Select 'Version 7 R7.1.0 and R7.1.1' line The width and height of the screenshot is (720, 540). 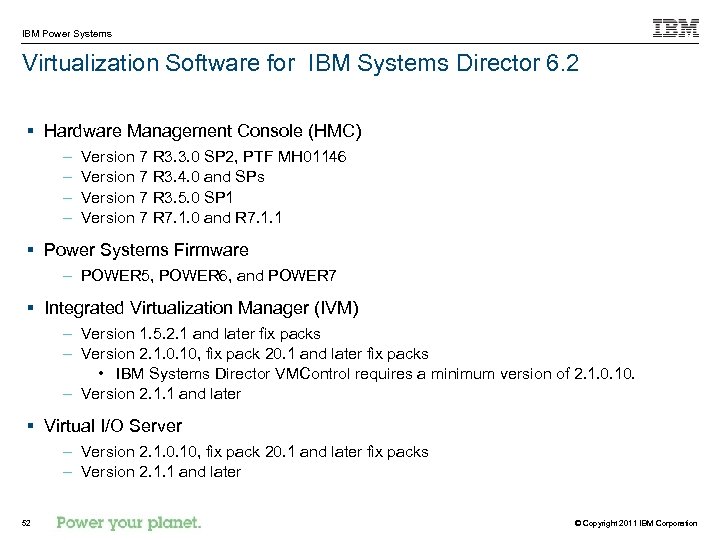pyautogui.click(x=181, y=218)
